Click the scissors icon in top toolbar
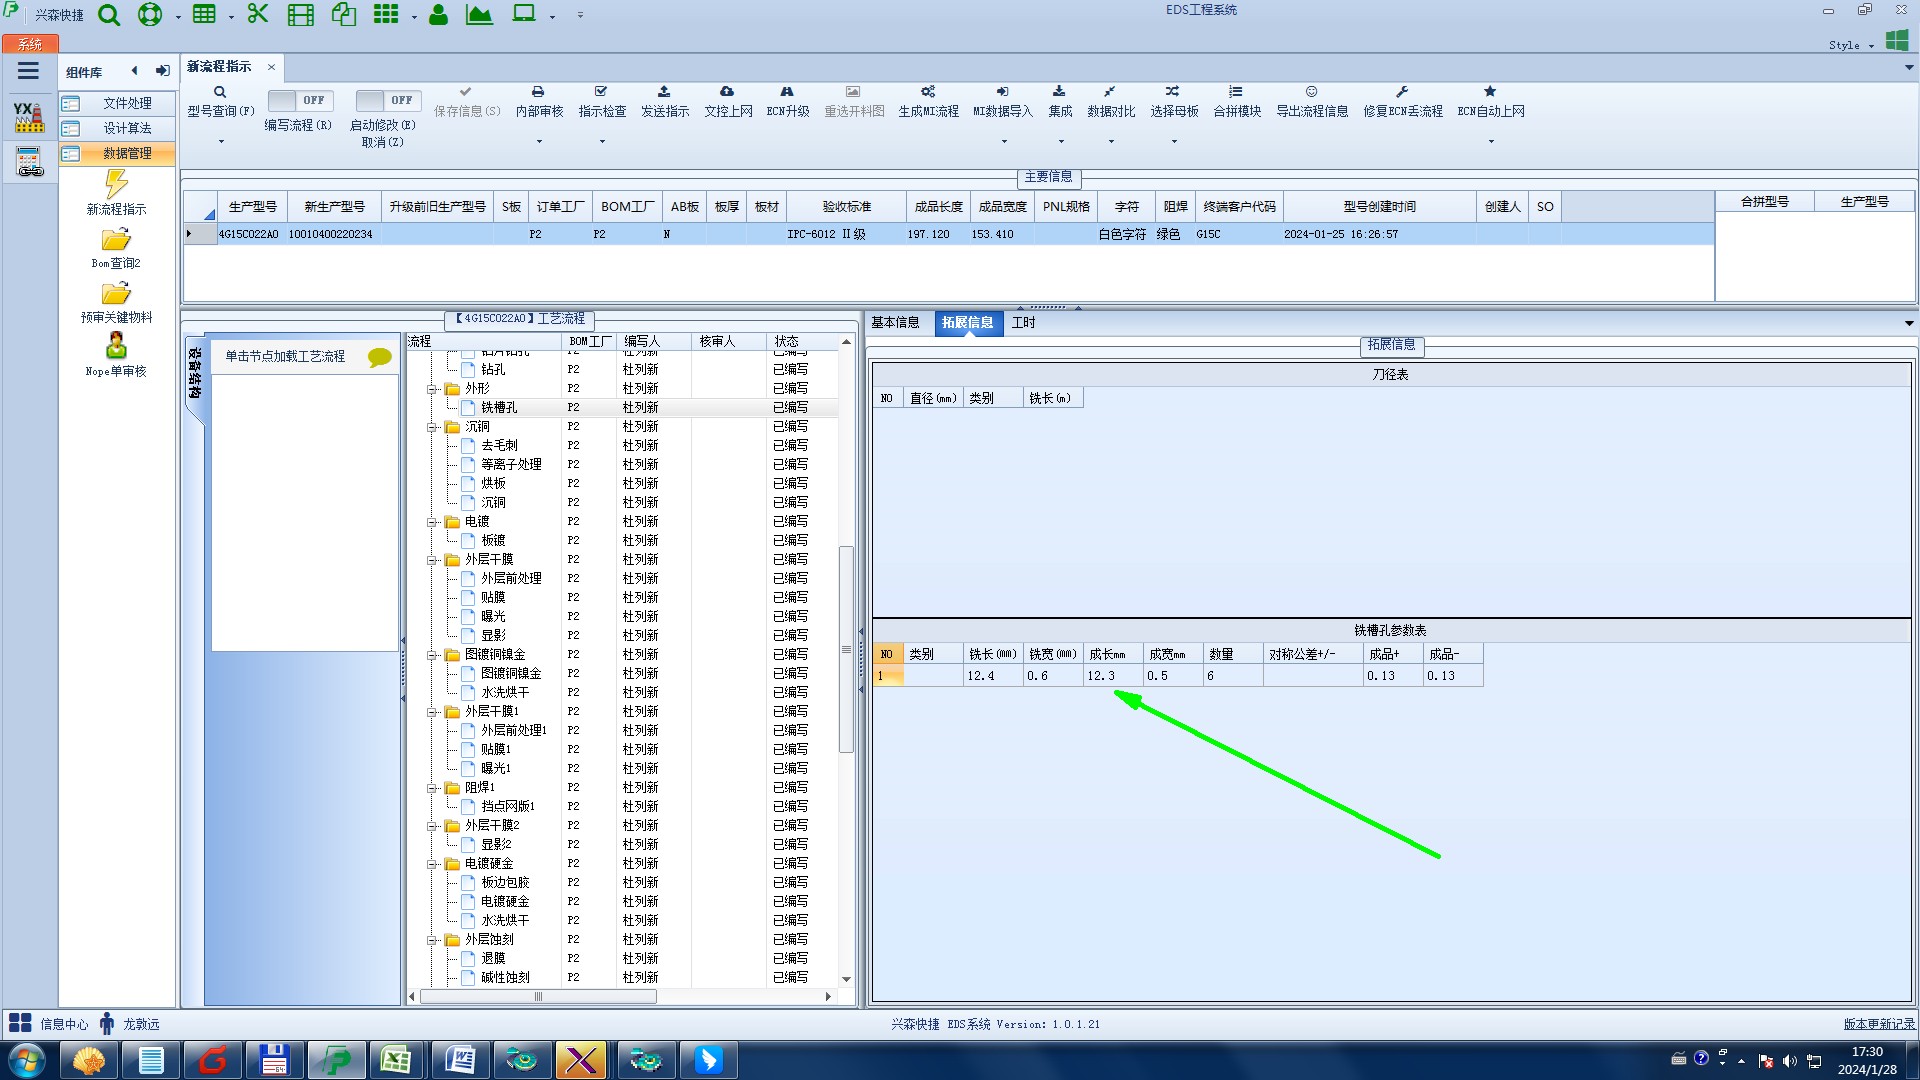This screenshot has height=1080, width=1920. (258, 15)
